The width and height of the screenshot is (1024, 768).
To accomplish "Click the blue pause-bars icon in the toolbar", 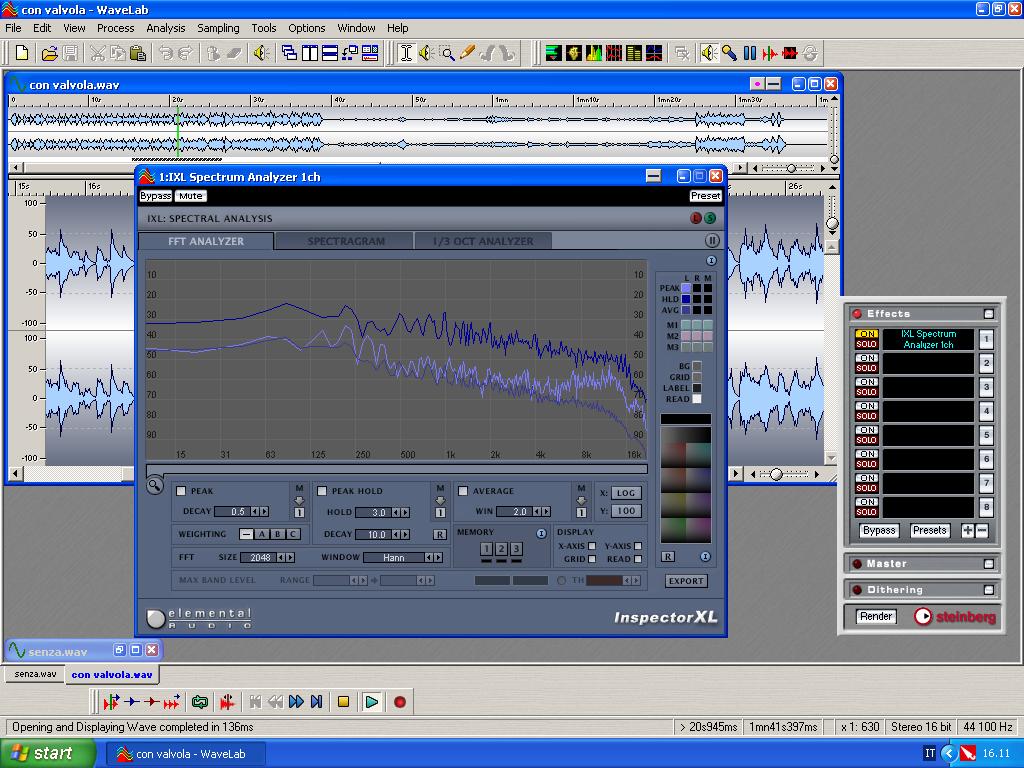I will [x=750, y=53].
